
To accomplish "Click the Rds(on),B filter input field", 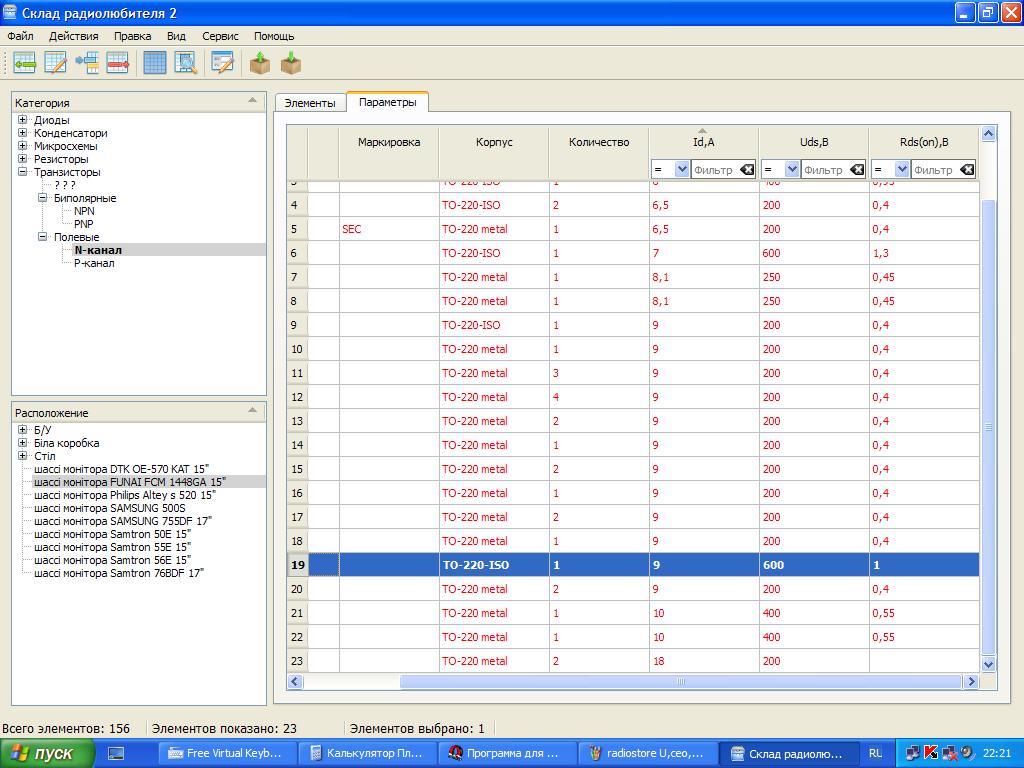I will tap(932, 170).
